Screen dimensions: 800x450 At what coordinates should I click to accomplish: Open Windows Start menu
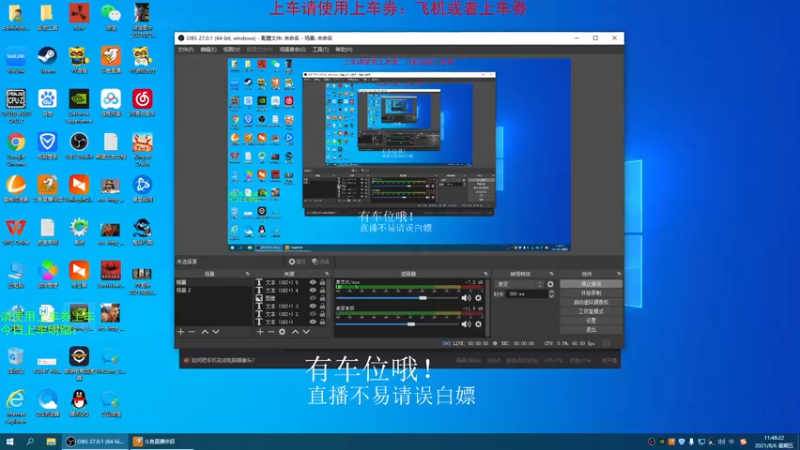[9, 441]
